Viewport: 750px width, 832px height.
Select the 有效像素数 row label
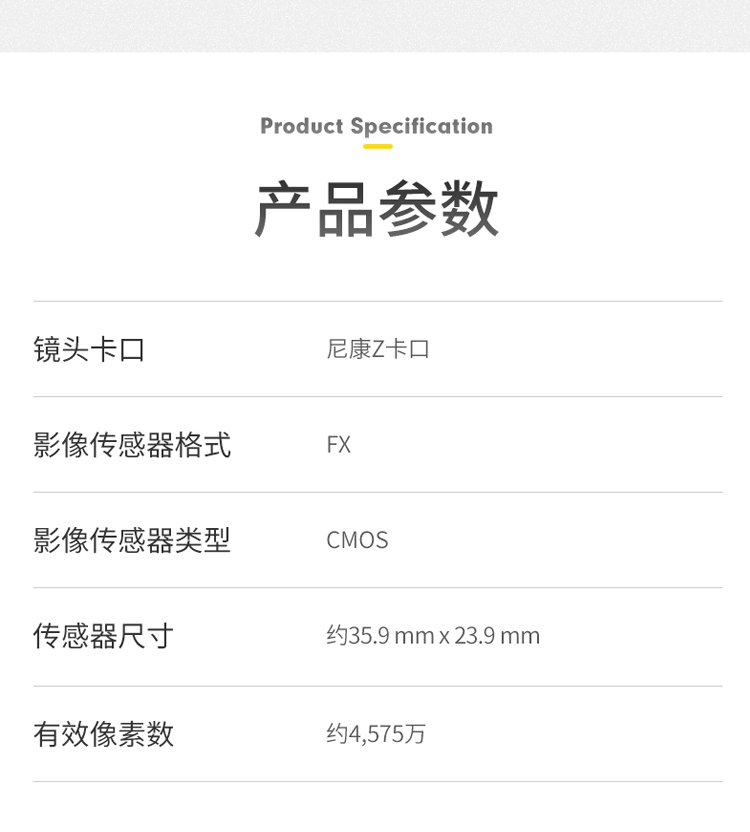[x=103, y=734]
